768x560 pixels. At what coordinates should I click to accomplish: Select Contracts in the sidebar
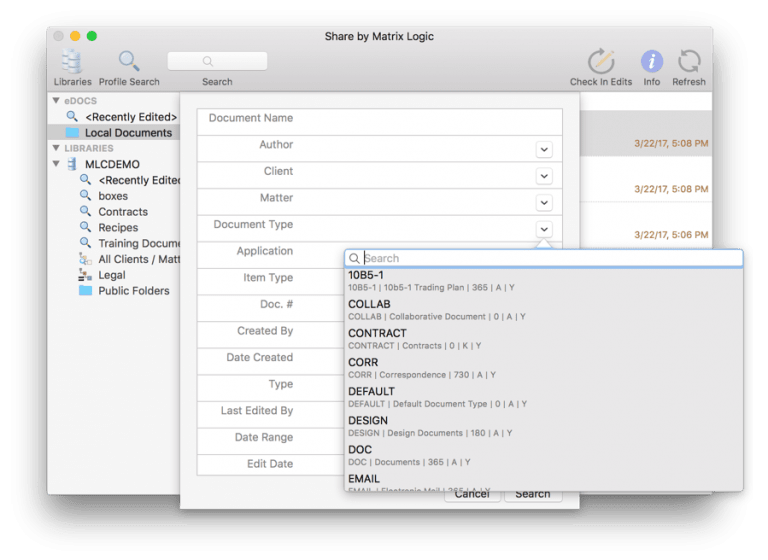[x=123, y=212]
